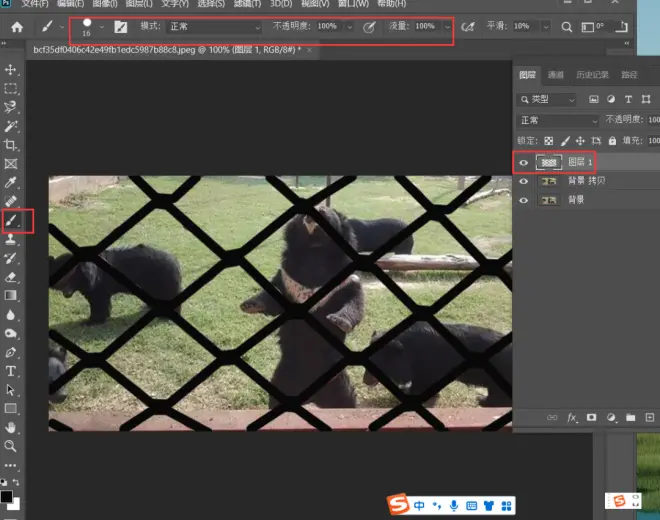Toggle lock image pixels brush icon
The image size is (660, 520).
pos(565,141)
